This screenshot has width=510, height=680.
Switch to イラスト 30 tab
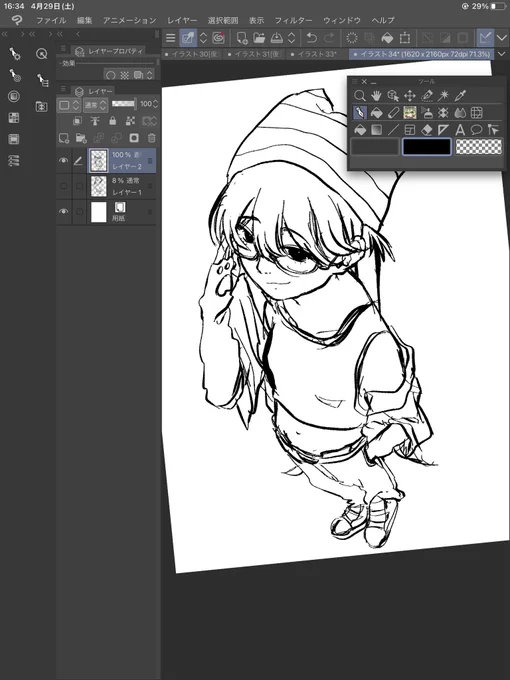click(x=192, y=54)
